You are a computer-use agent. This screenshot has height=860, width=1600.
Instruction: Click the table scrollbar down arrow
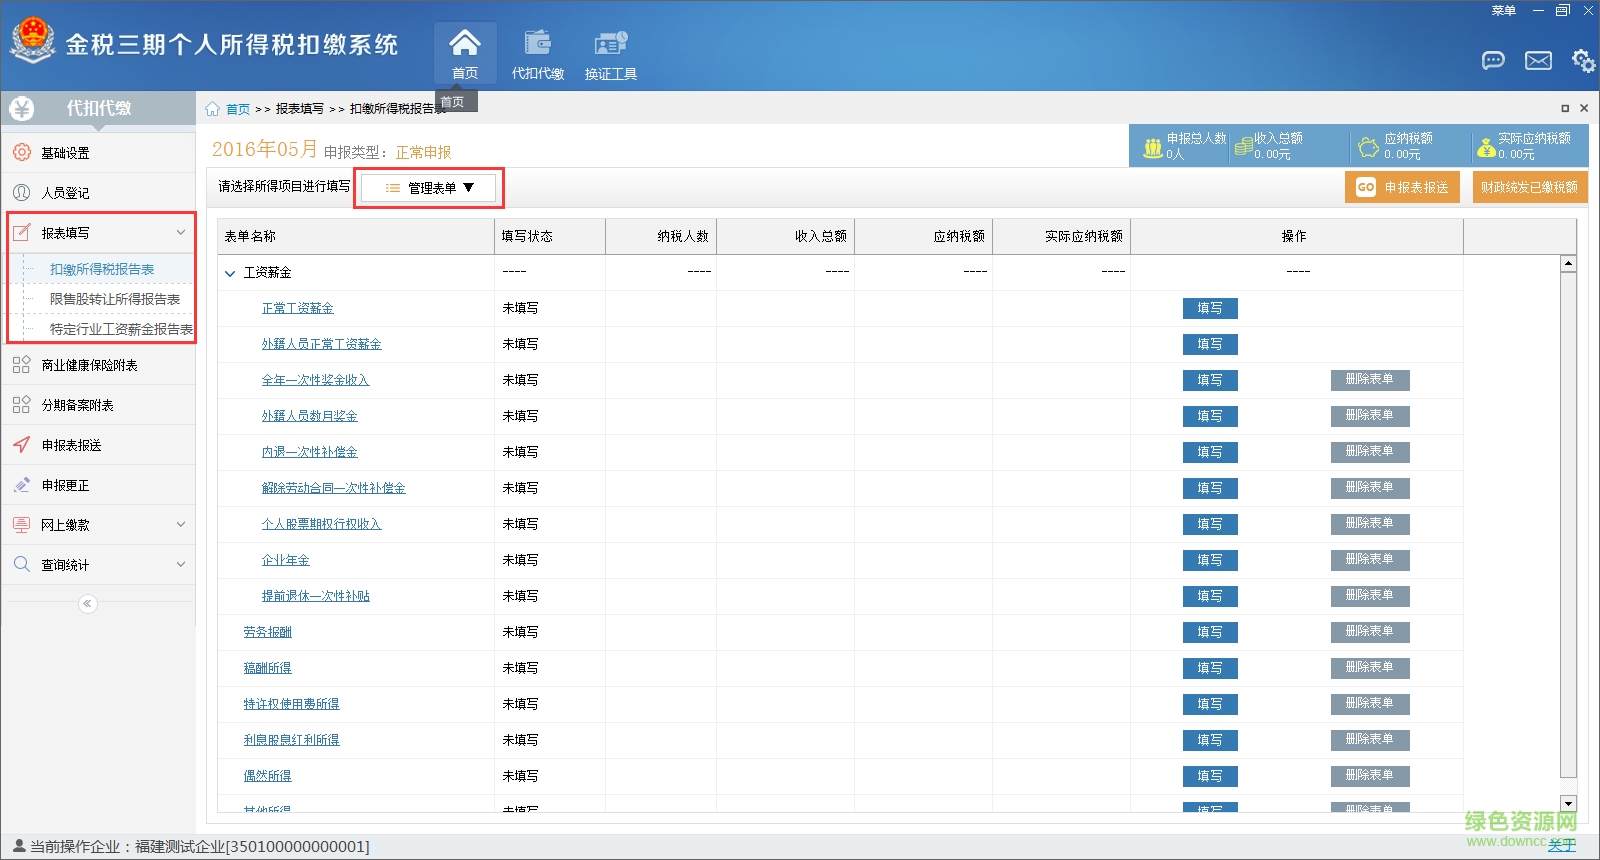click(x=1568, y=803)
